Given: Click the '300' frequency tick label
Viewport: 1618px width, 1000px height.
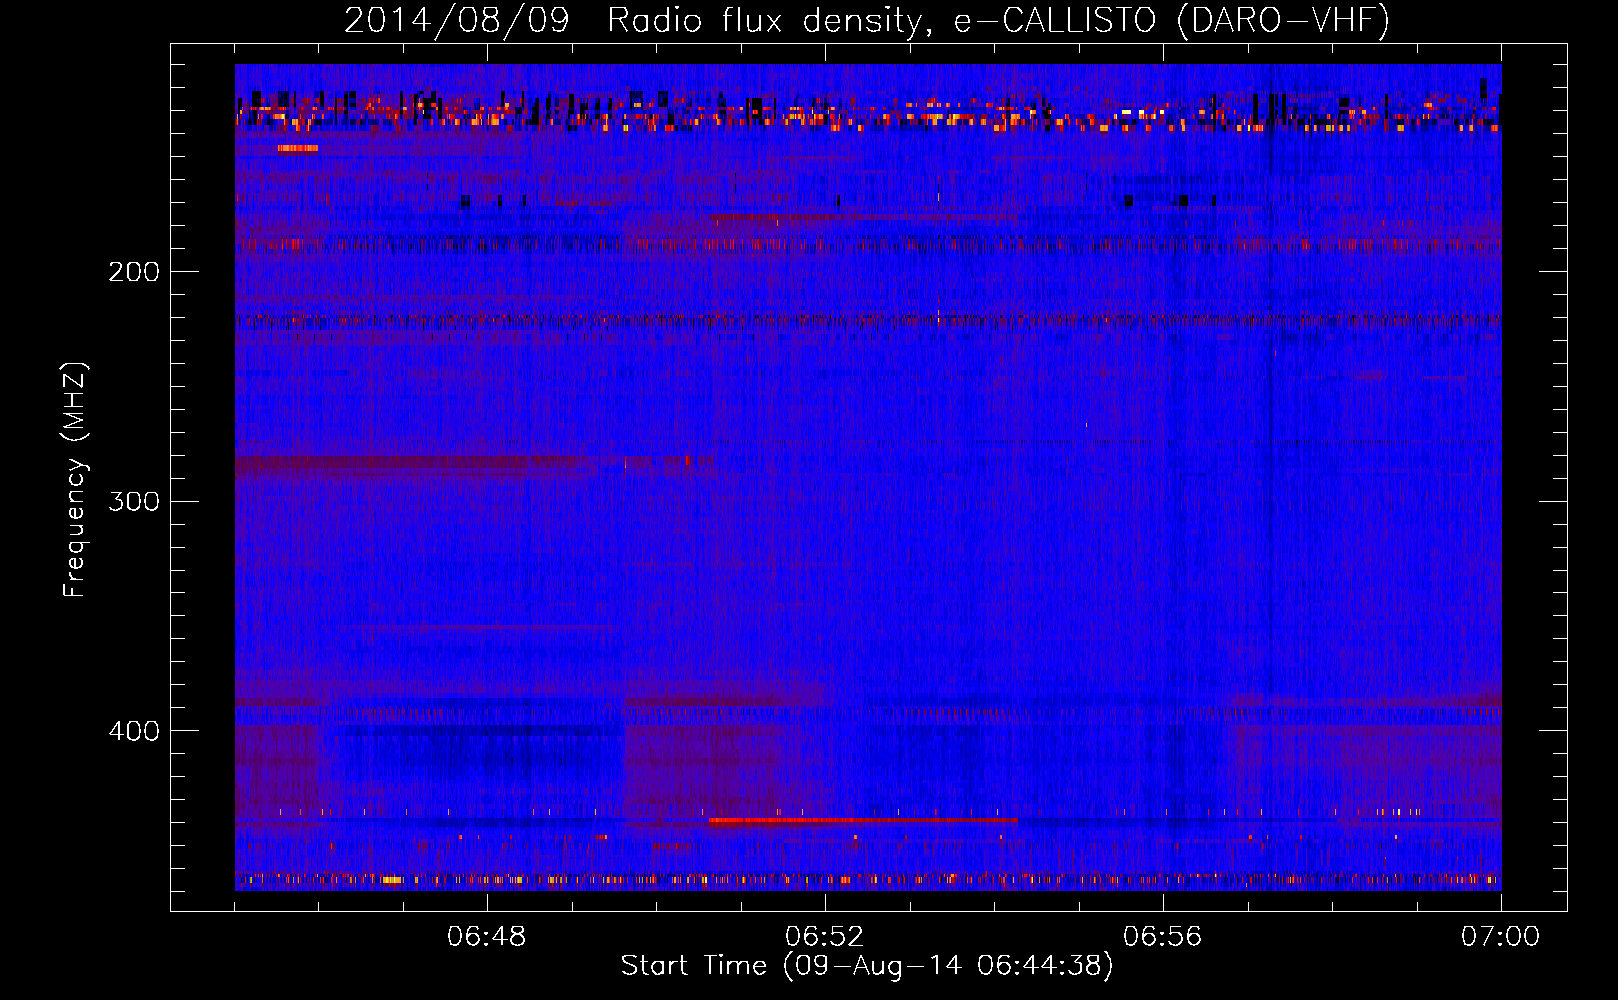Looking at the screenshot, I should [134, 501].
